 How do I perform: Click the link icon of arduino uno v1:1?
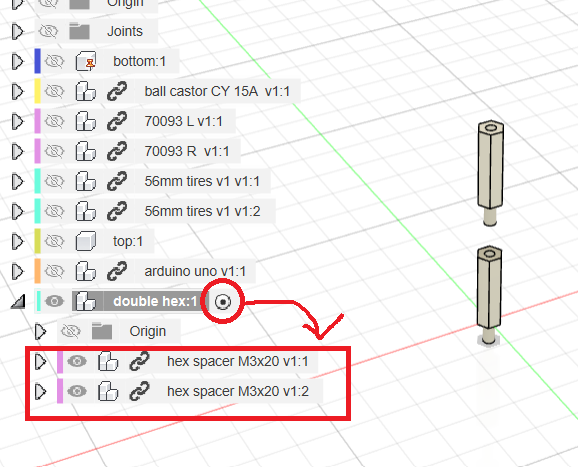click(117, 272)
